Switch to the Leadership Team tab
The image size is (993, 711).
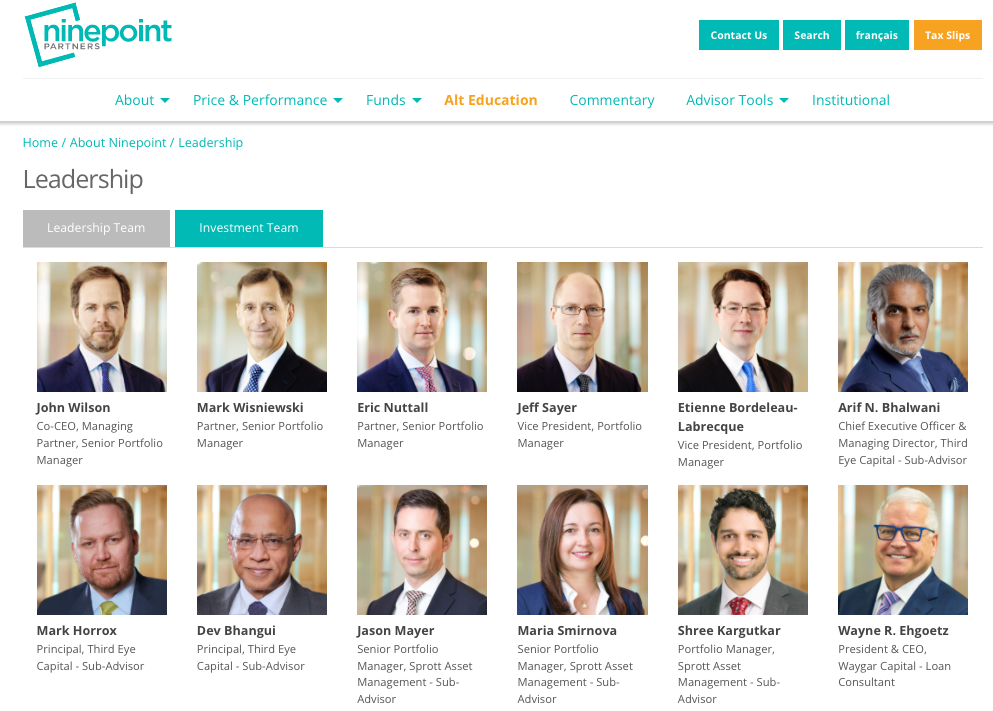coord(96,228)
